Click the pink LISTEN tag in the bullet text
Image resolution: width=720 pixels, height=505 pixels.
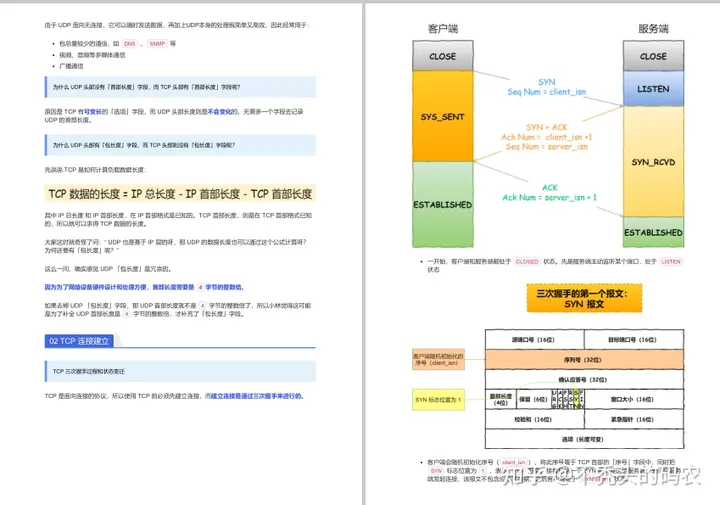coord(671,262)
